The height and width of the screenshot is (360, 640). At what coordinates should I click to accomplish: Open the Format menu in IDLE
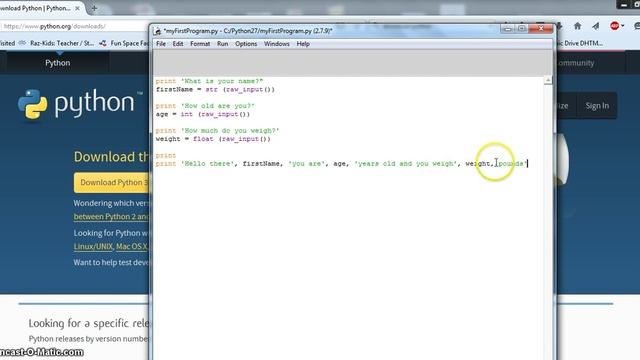coord(200,44)
